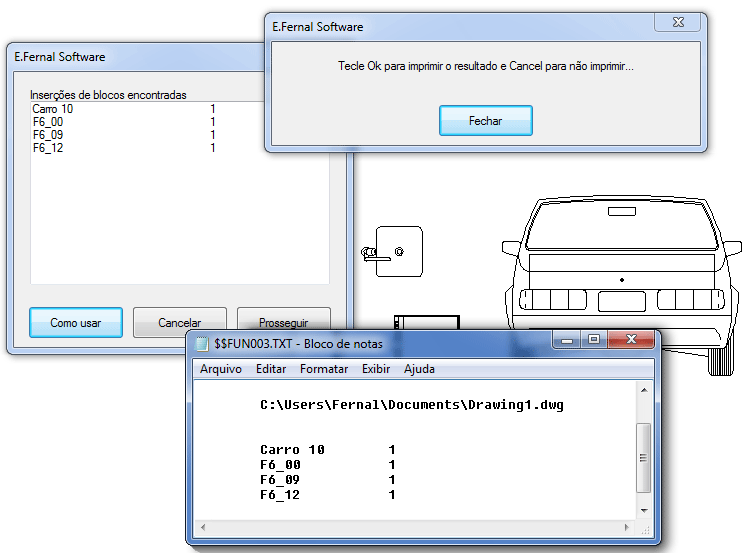The width and height of the screenshot is (746, 553).
Task: Click the F6_09 line in Notepad
Action: pos(328,480)
